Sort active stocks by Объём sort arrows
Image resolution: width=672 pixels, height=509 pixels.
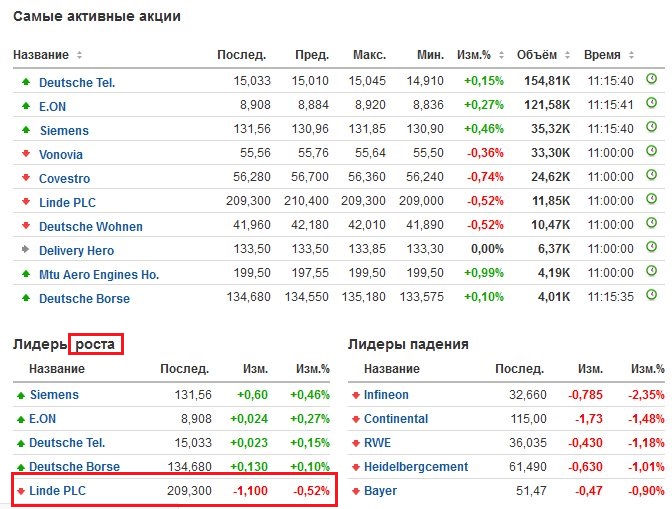567,55
